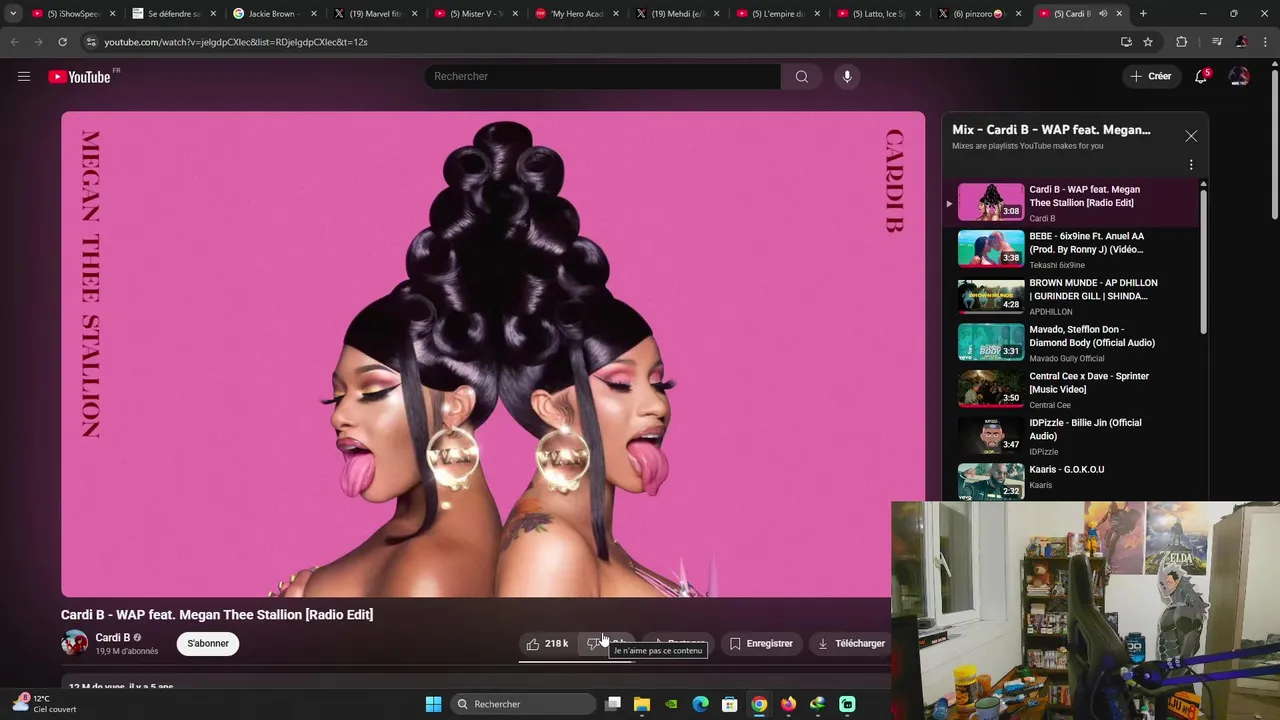The image size is (1280, 720).
Task: Click the mix playlist scrollbar
Action: (x=1203, y=260)
